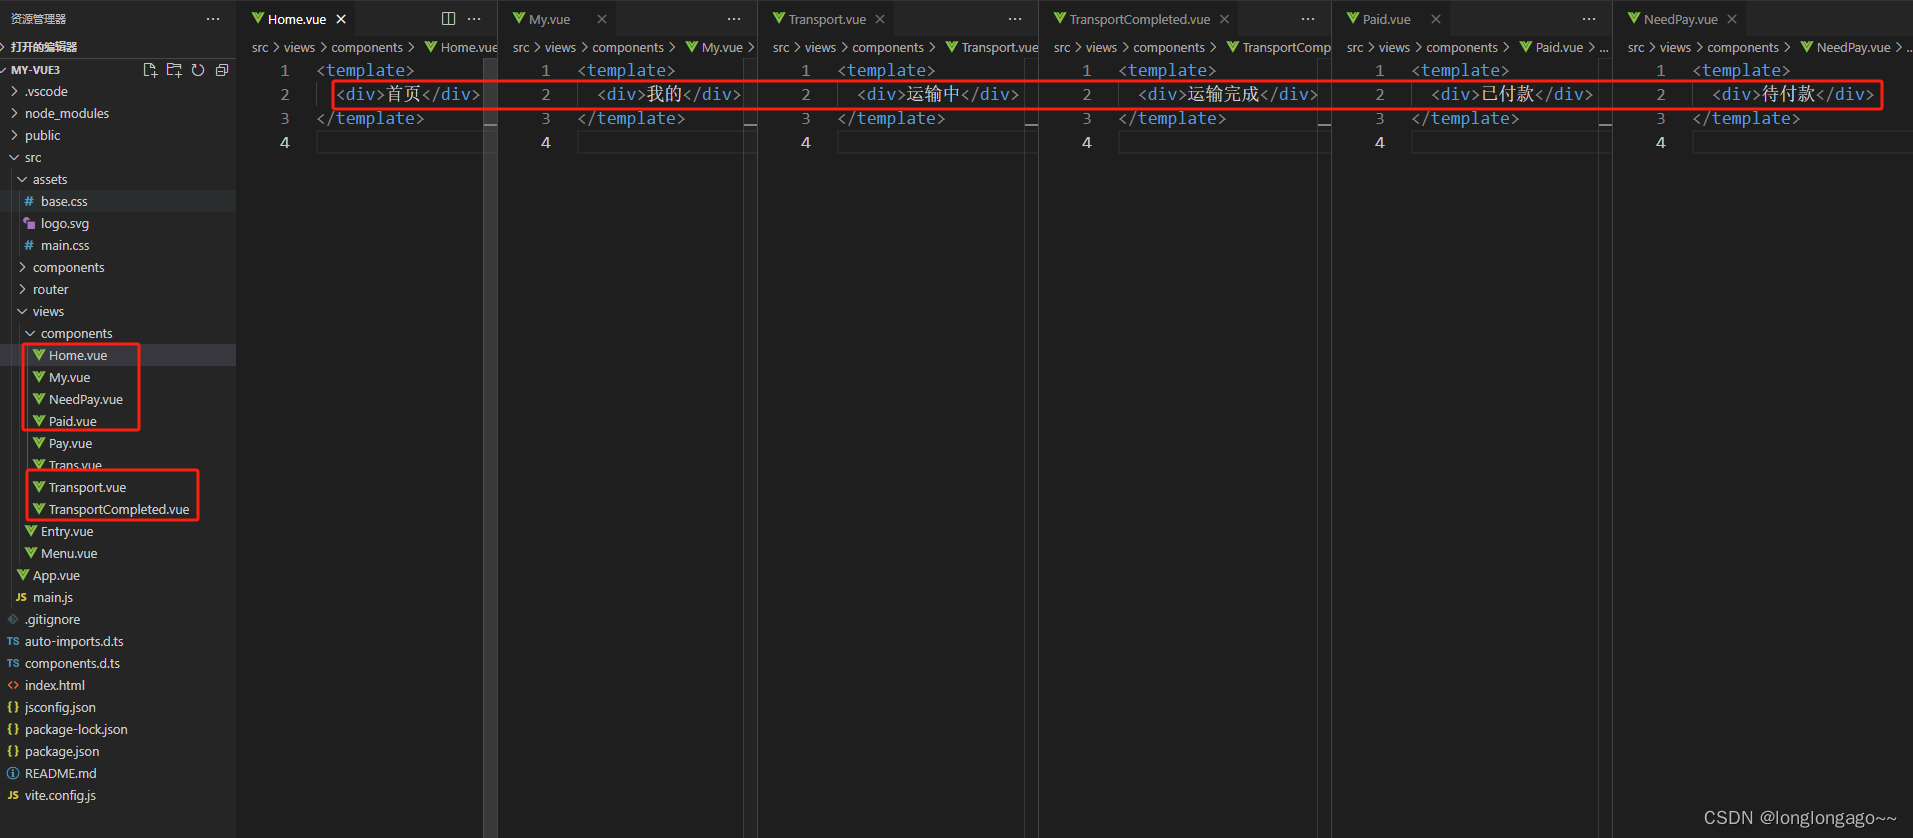The width and height of the screenshot is (1913, 838).
Task: Click the New Folder icon in explorer header
Action: [174, 70]
